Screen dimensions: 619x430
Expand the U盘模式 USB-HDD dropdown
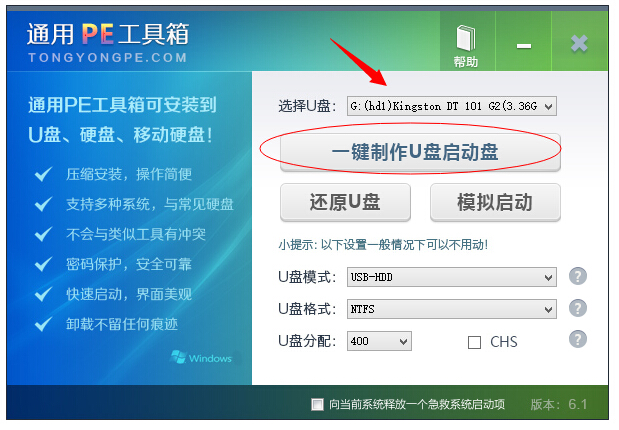(x=452, y=277)
